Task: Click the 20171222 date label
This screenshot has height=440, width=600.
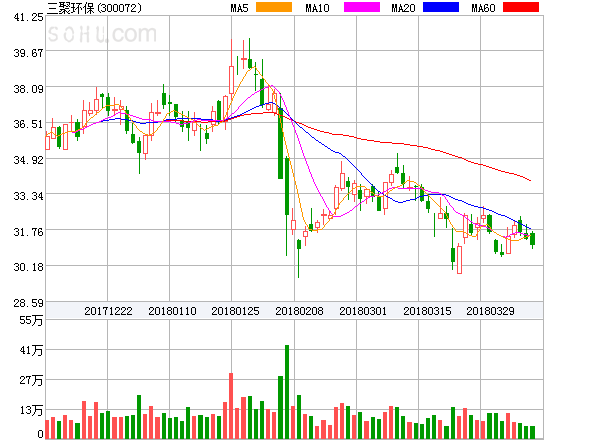Action: (108, 311)
